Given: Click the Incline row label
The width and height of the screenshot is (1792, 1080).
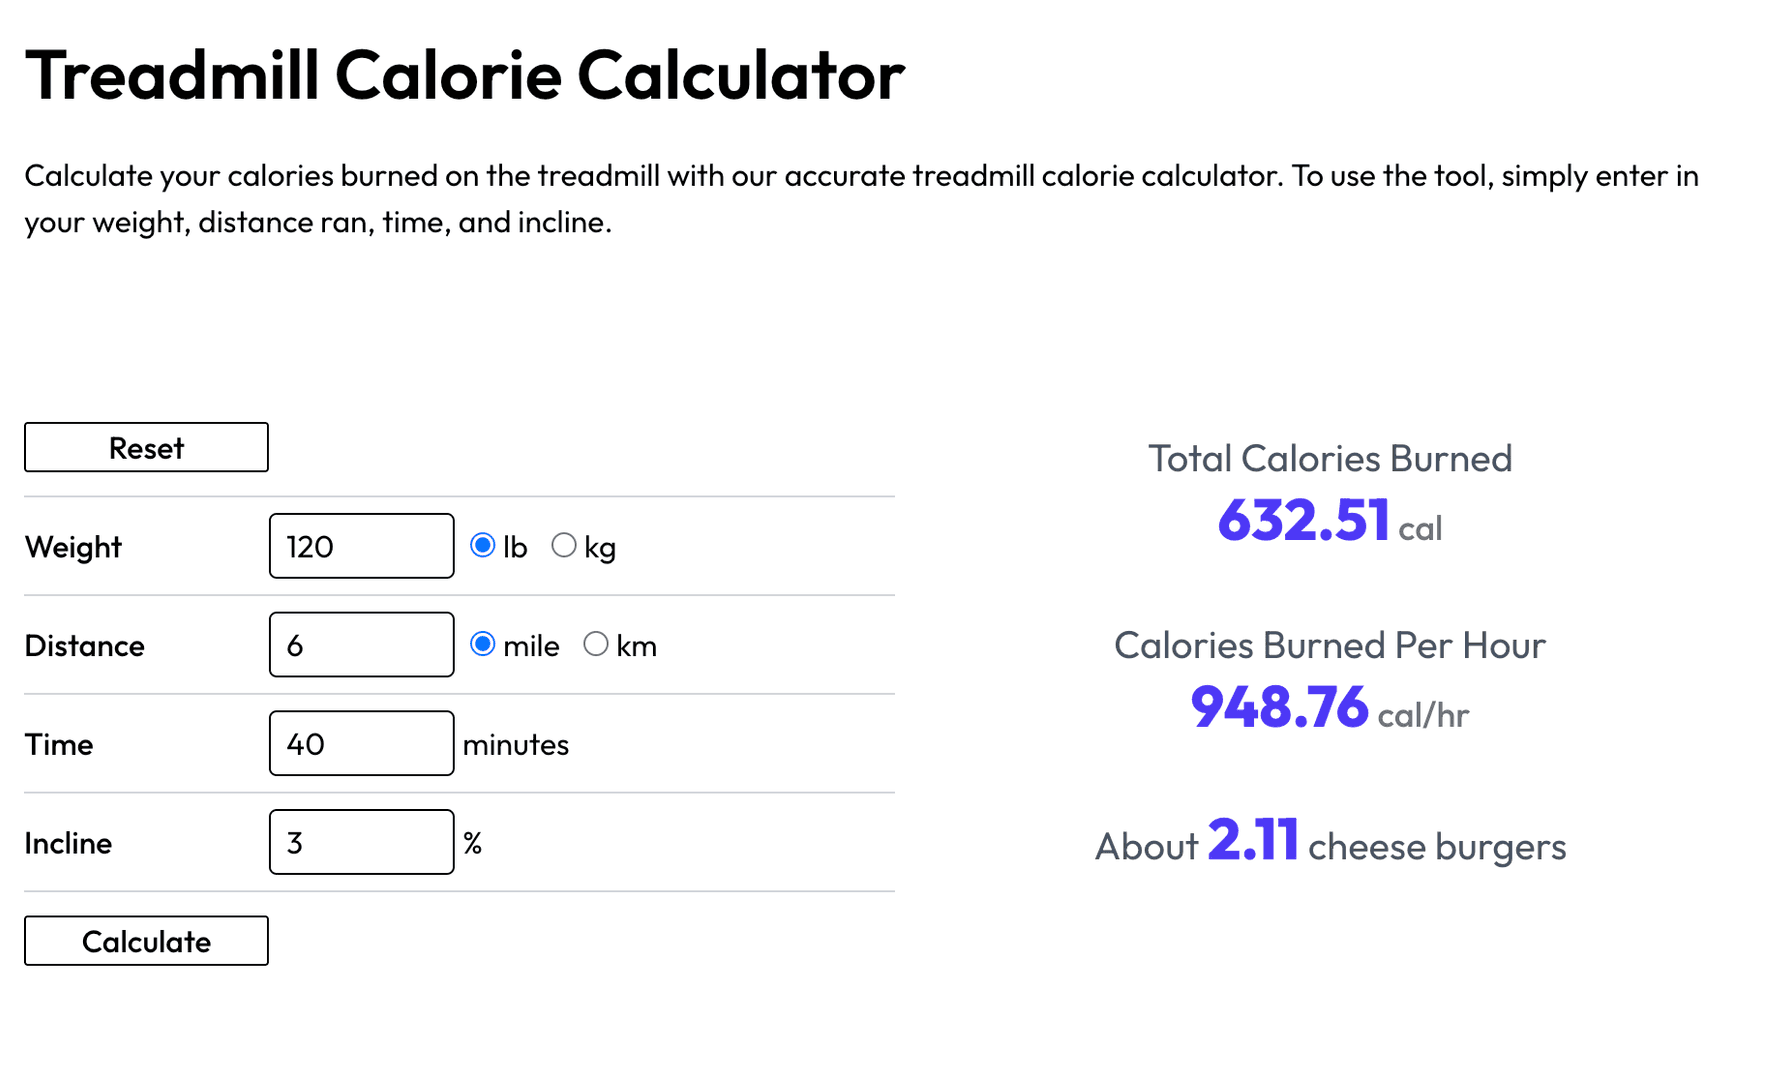Looking at the screenshot, I should [x=67, y=842].
